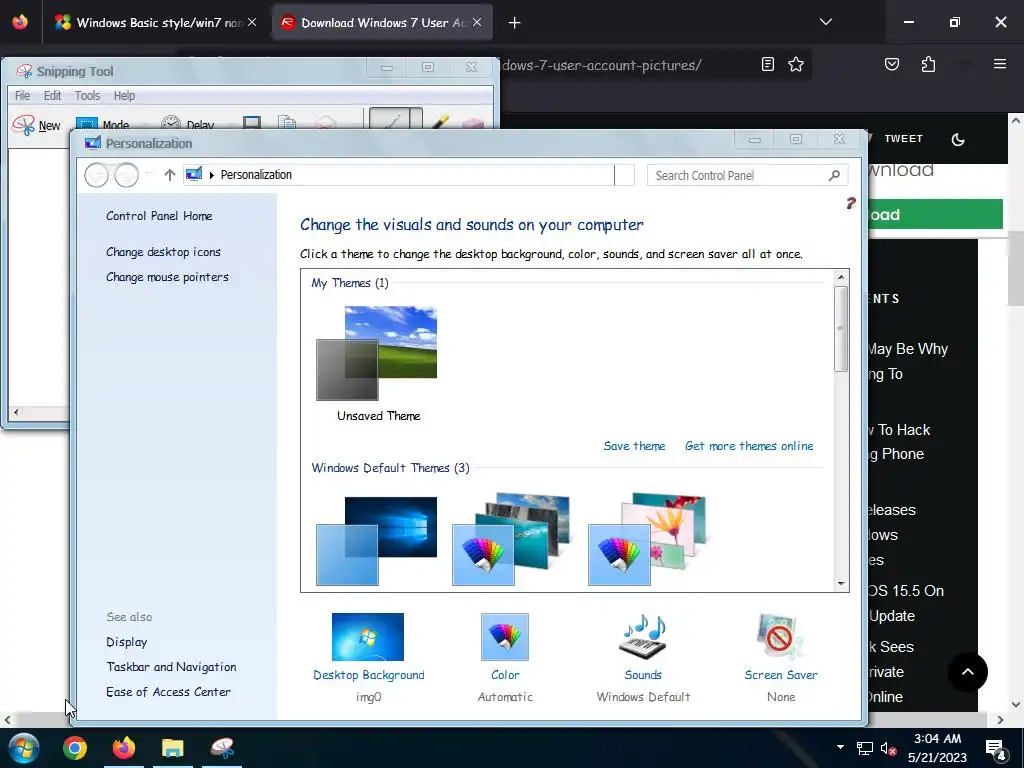
Task: Open File menu in Snipping Tool
Action: [22, 96]
